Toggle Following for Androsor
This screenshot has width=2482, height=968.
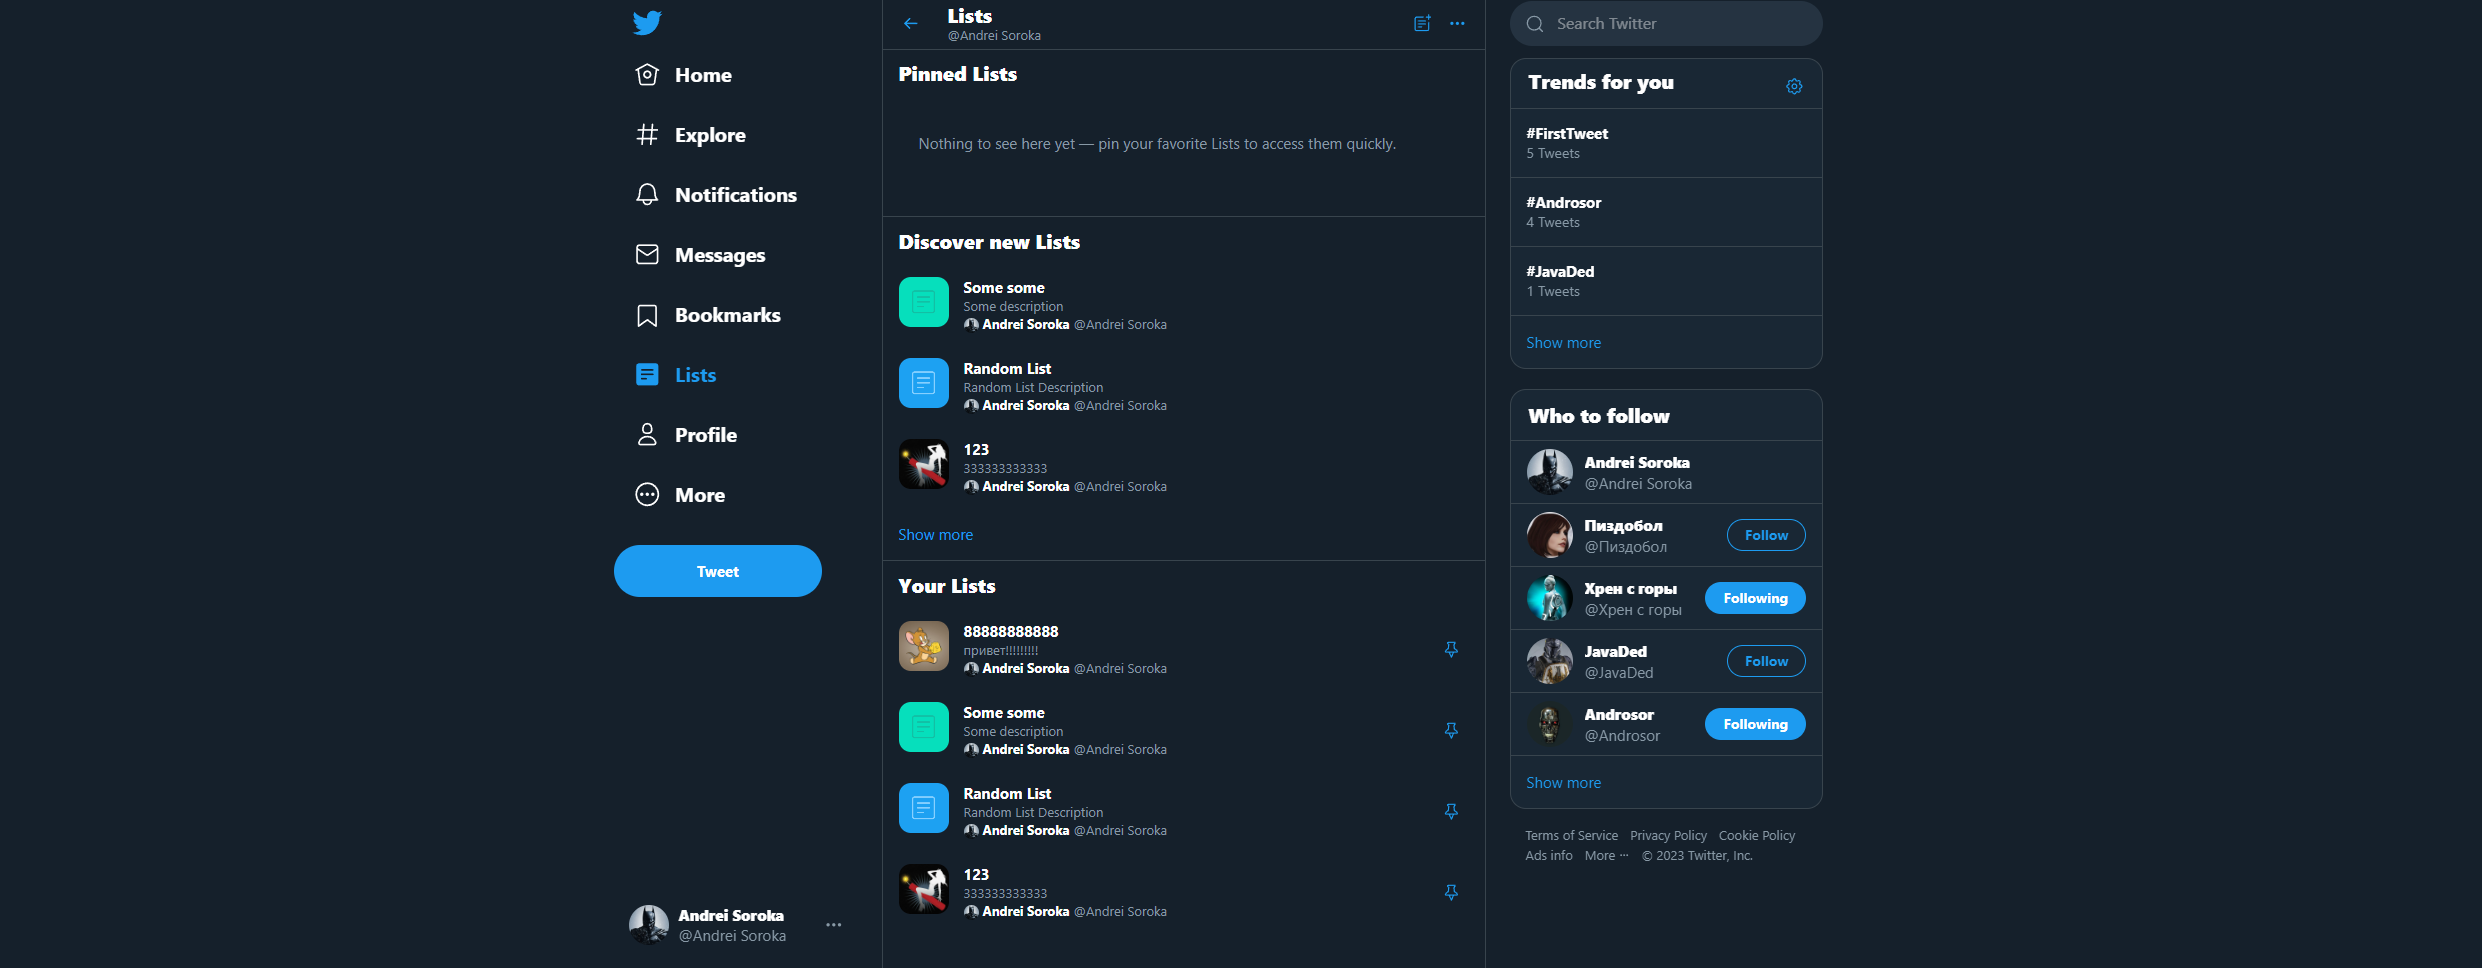tap(1755, 724)
